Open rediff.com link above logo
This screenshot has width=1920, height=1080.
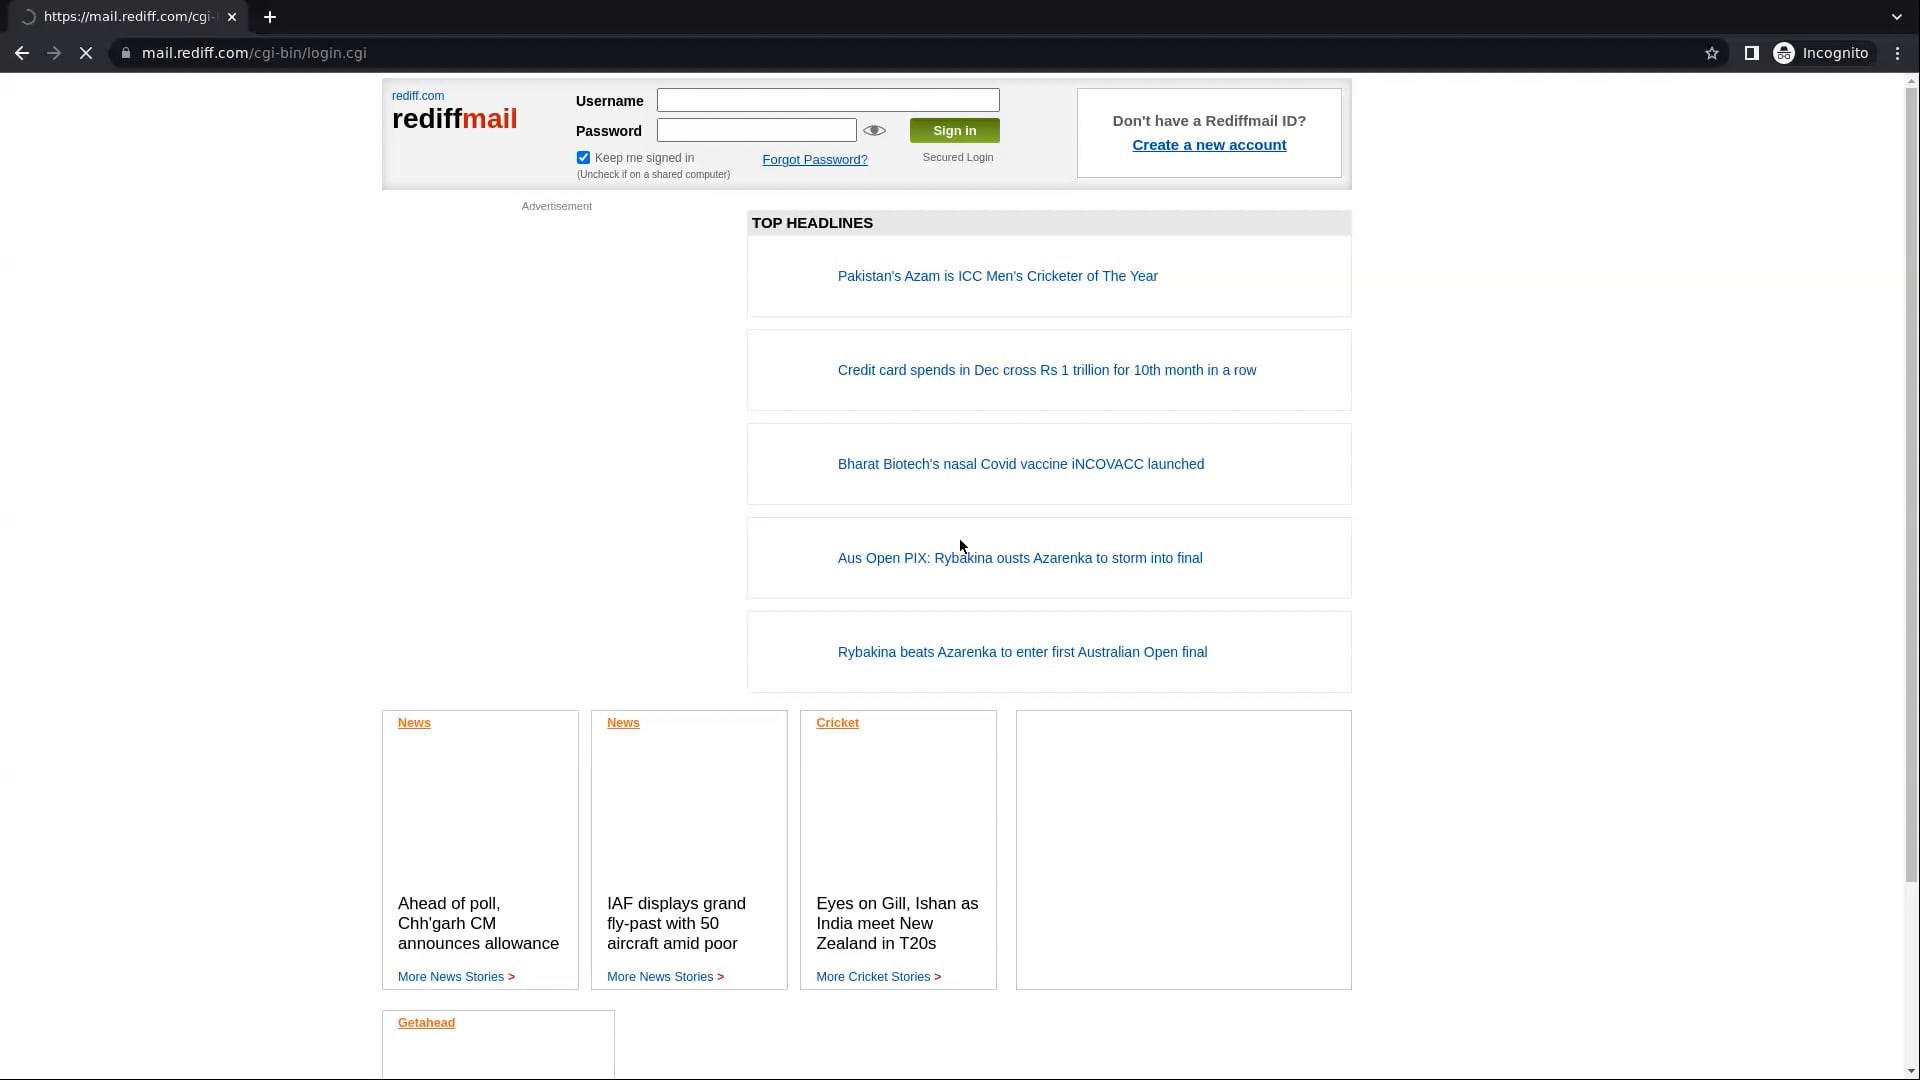tap(418, 96)
